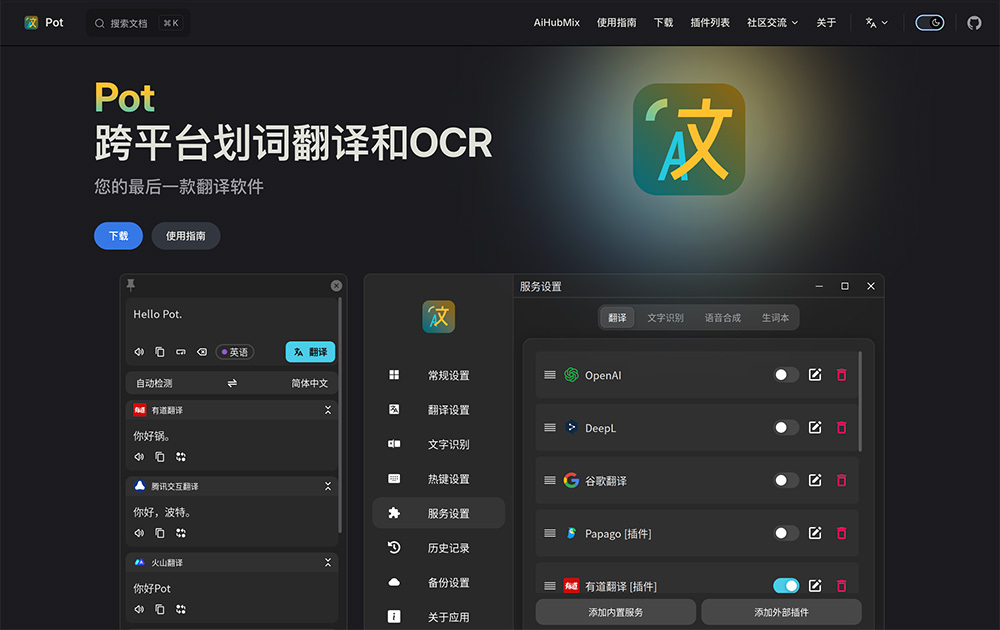Viewport: 1000px width, 630px height.
Task: Edit the 谷歌翻译 service
Action: [x=815, y=481]
